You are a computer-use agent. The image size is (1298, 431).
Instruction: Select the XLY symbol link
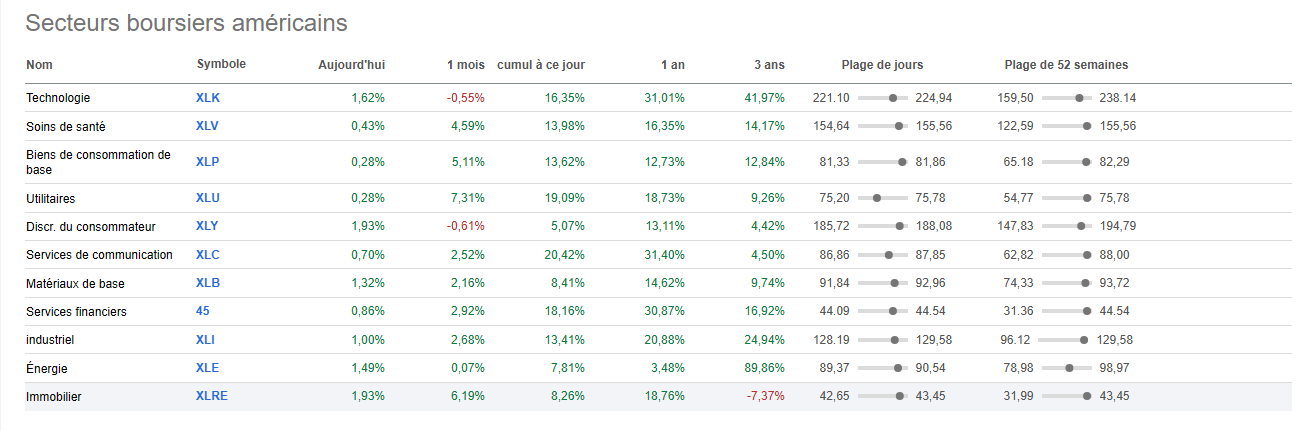[x=207, y=227]
